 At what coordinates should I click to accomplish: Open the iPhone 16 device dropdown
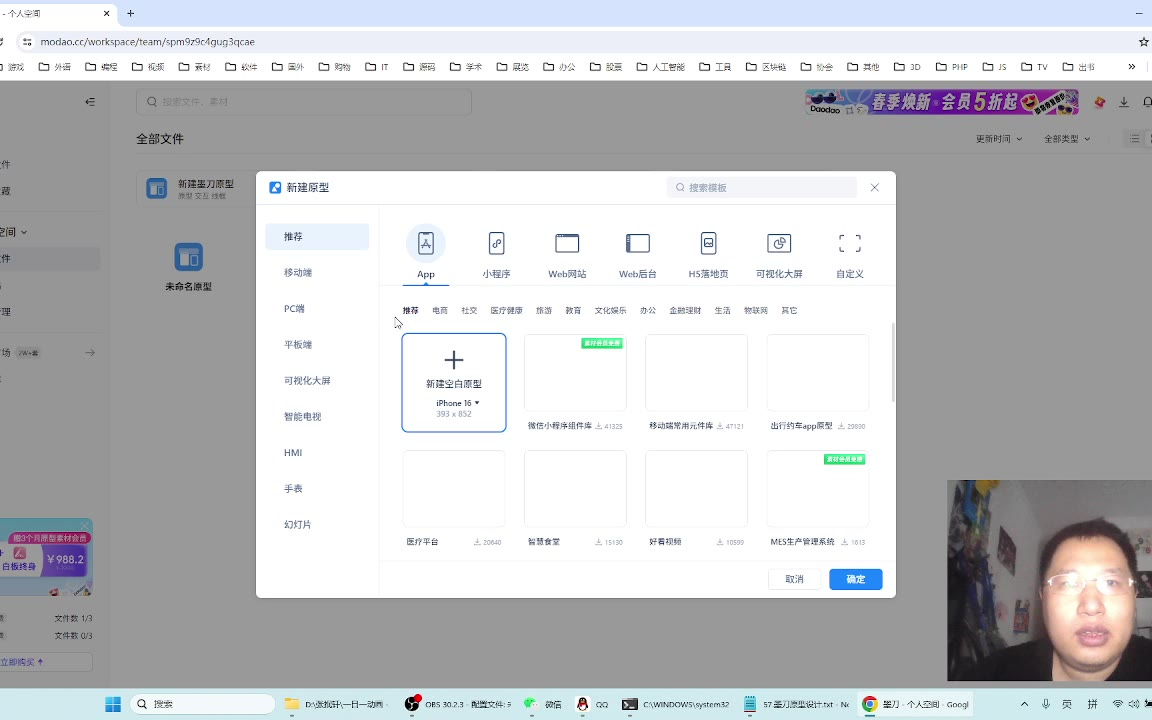[x=457, y=403]
